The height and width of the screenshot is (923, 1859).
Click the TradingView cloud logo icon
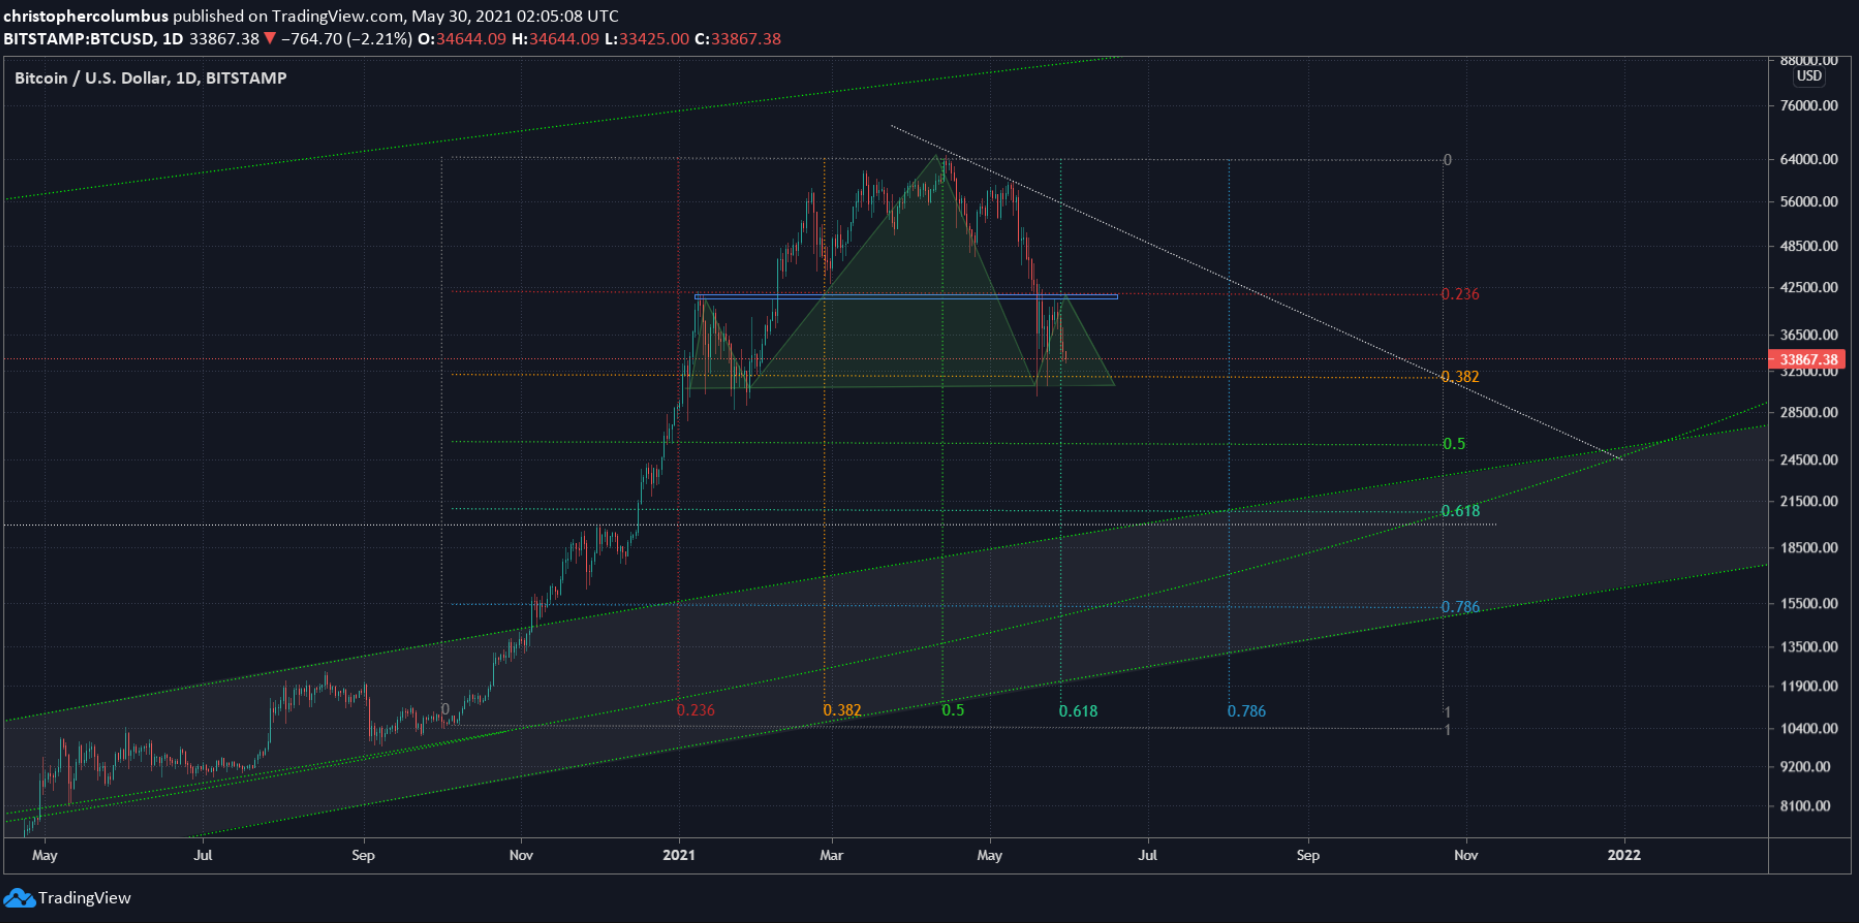(x=19, y=898)
